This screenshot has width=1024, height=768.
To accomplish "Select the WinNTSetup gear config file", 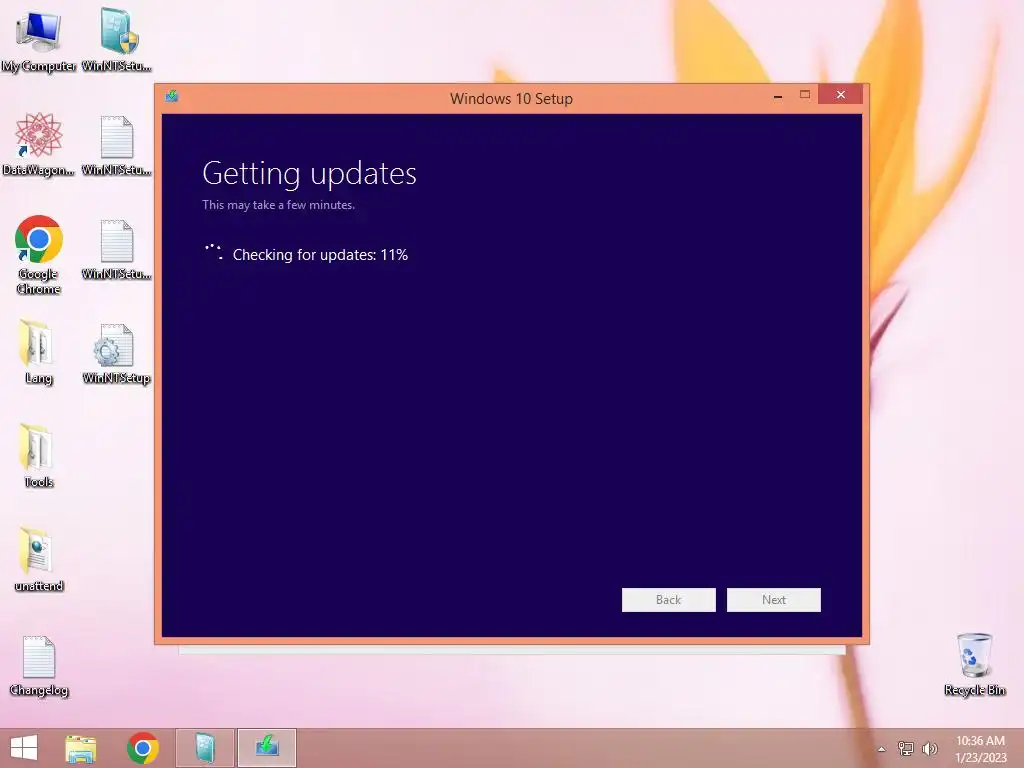I will (x=117, y=353).
